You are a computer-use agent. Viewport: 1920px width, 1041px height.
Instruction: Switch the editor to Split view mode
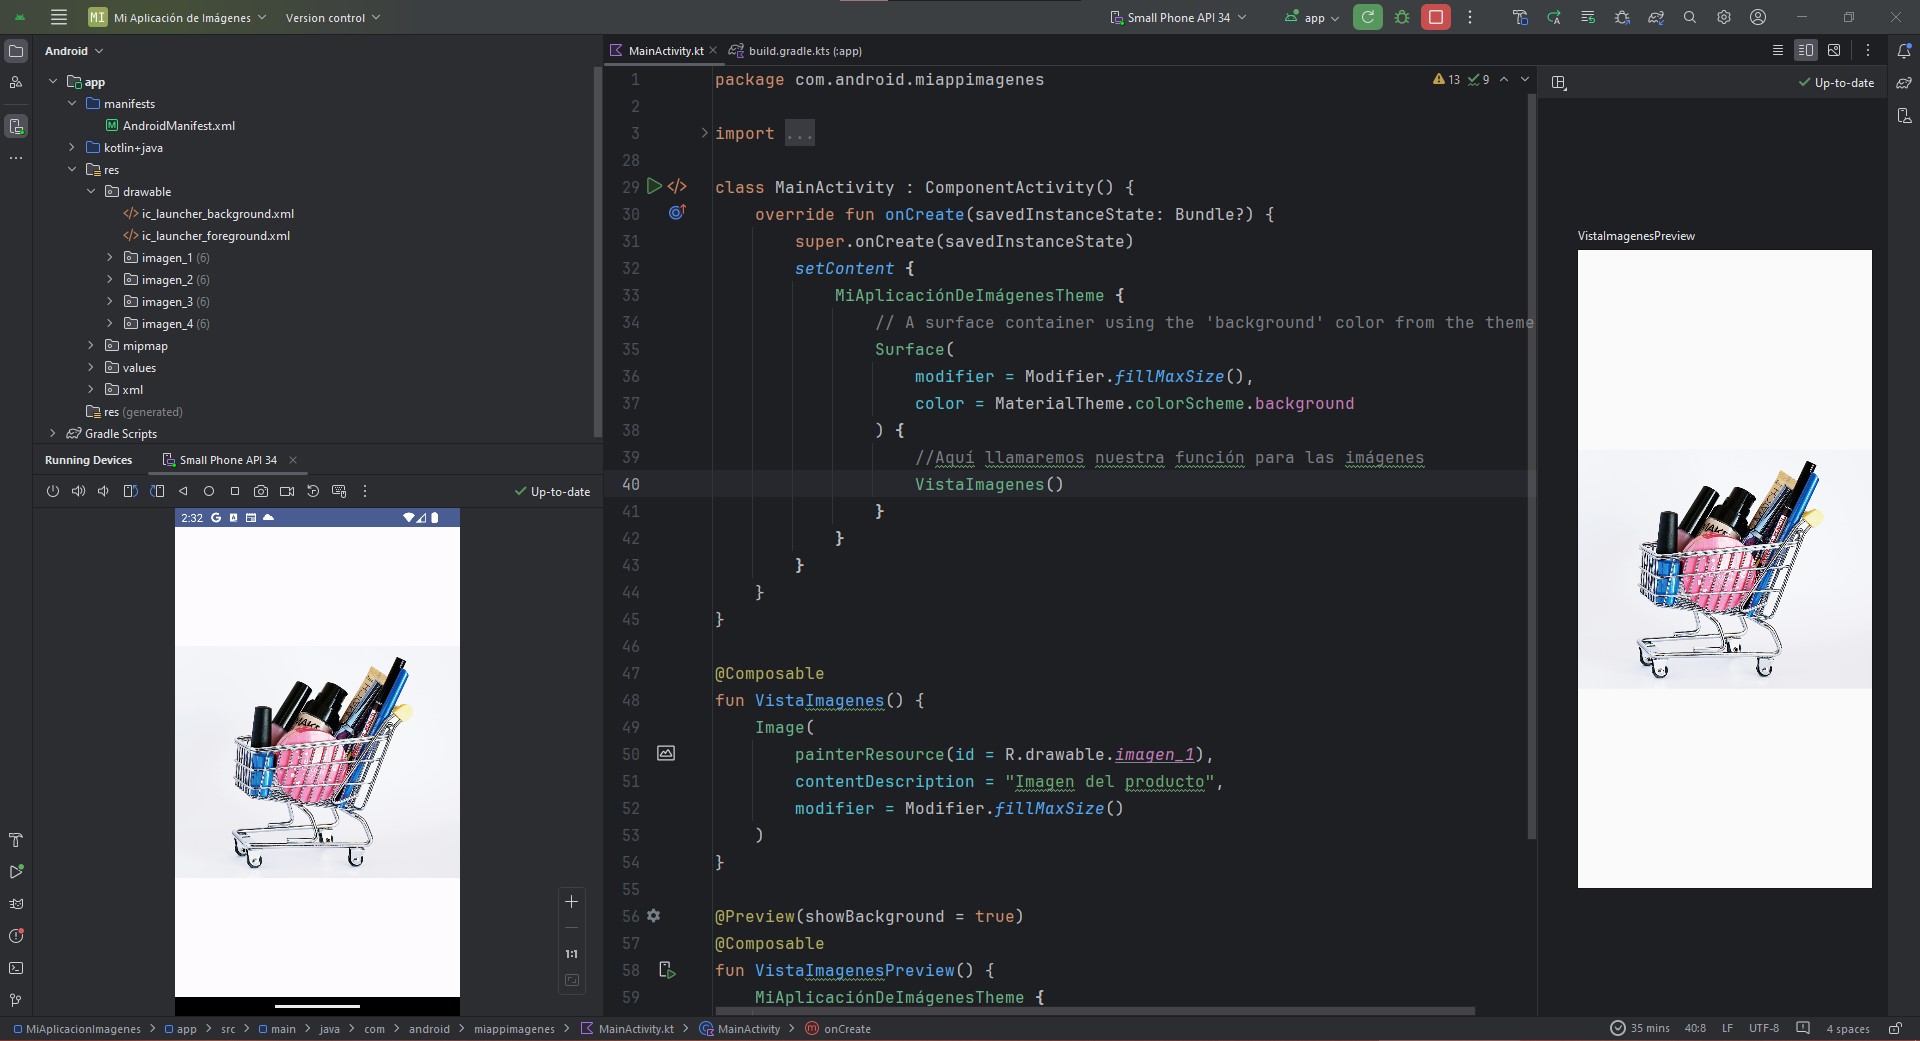click(x=1805, y=50)
